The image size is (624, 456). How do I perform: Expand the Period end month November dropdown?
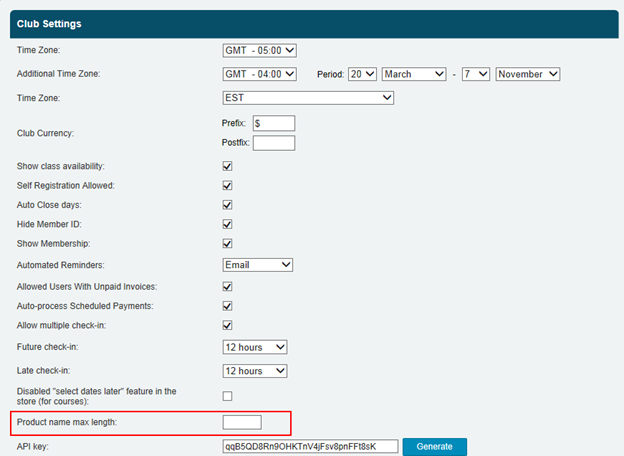point(527,74)
